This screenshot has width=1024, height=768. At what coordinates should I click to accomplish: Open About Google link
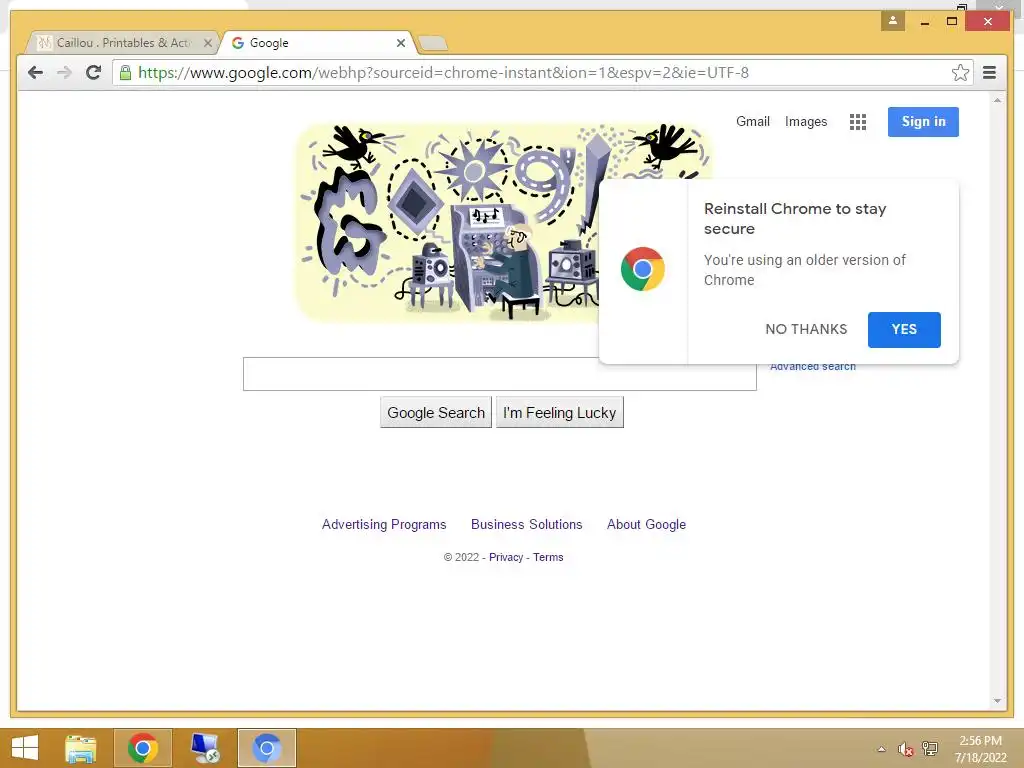(647, 524)
